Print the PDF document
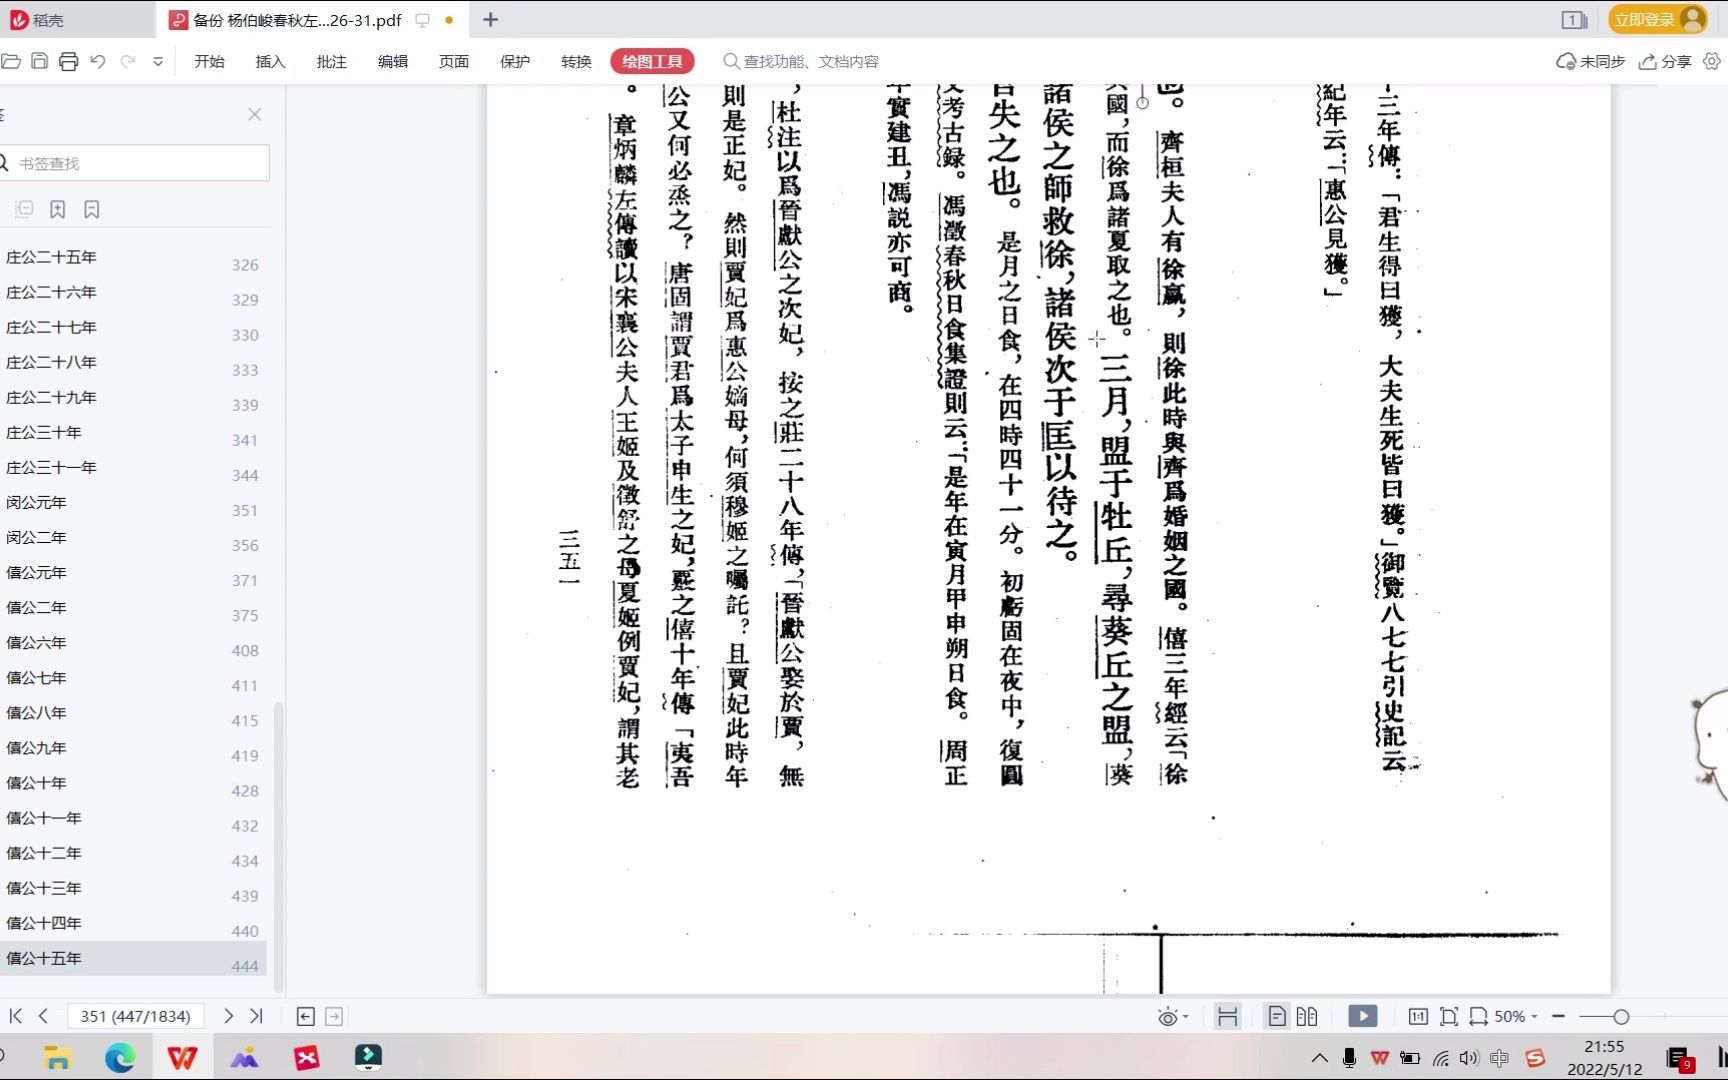The height and width of the screenshot is (1080, 1728). 68,61
